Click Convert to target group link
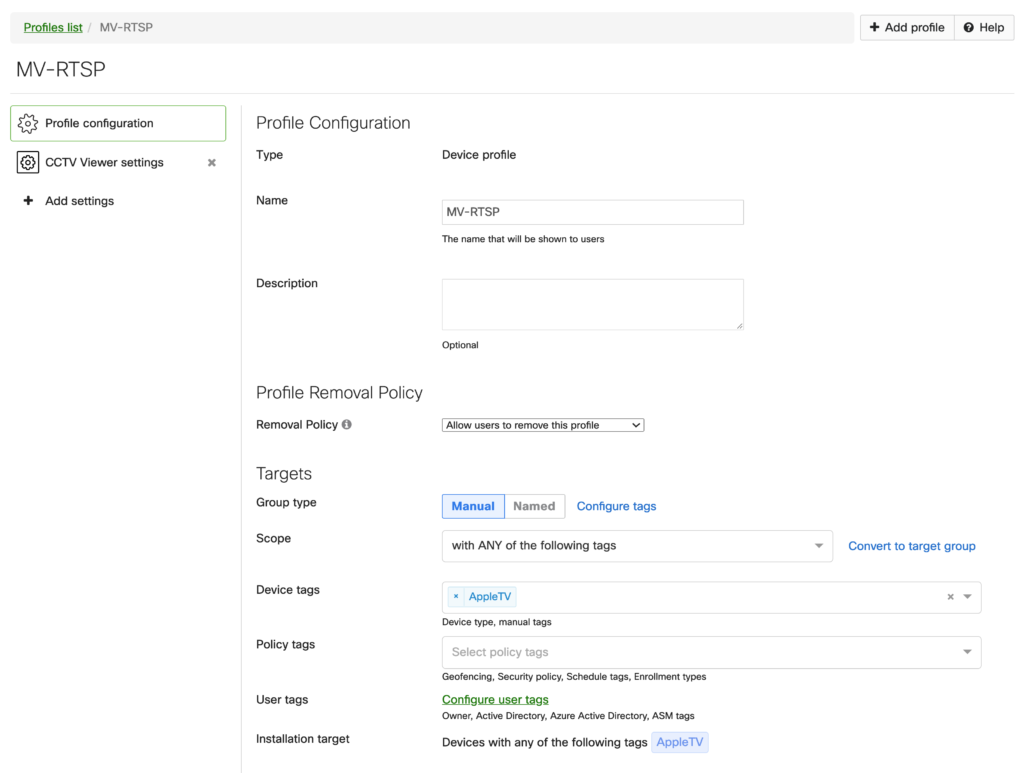Image resolution: width=1024 pixels, height=773 pixels. [x=911, y=546]
